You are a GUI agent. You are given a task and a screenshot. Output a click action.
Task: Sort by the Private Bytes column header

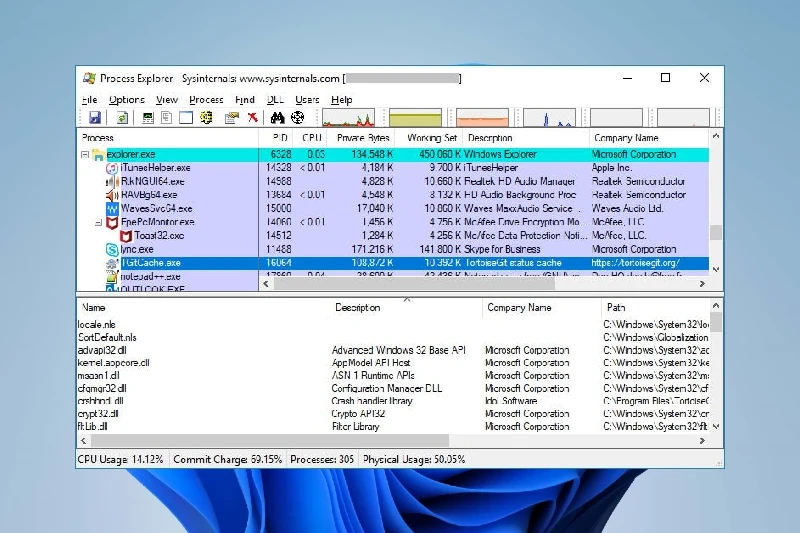click(x=362, y=138)
